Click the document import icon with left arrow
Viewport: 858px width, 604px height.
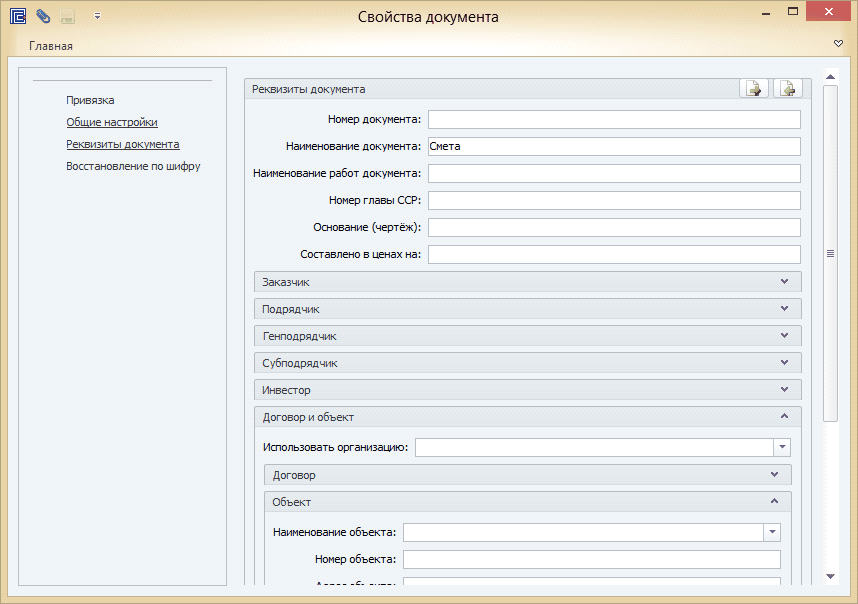click(789, 89)
